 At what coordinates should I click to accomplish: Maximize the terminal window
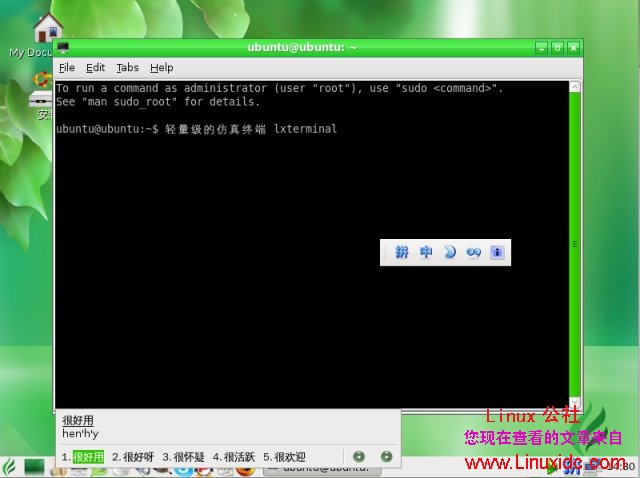(x=557, y=48)
